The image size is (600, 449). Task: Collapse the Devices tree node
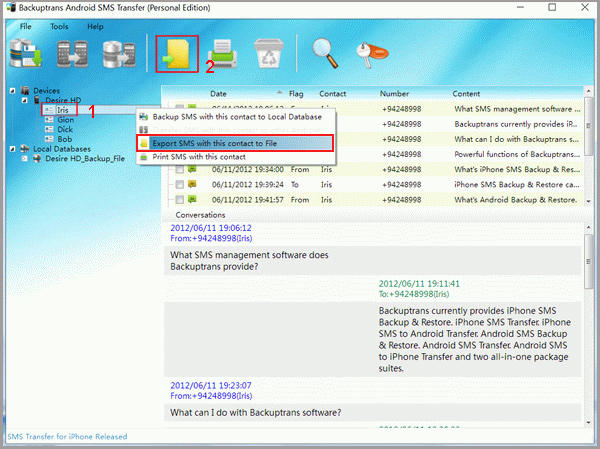13,91
